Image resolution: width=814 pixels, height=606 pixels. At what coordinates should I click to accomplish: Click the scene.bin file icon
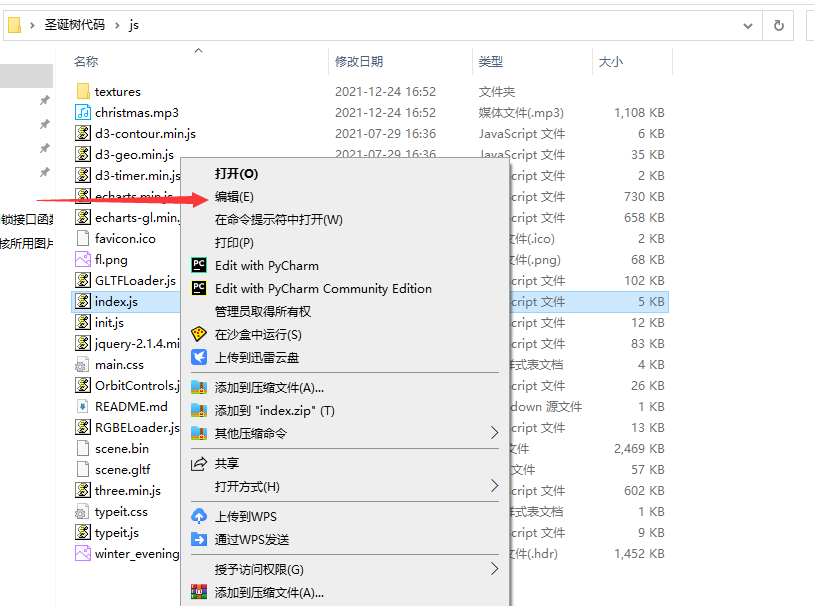(x=83, y=448)
